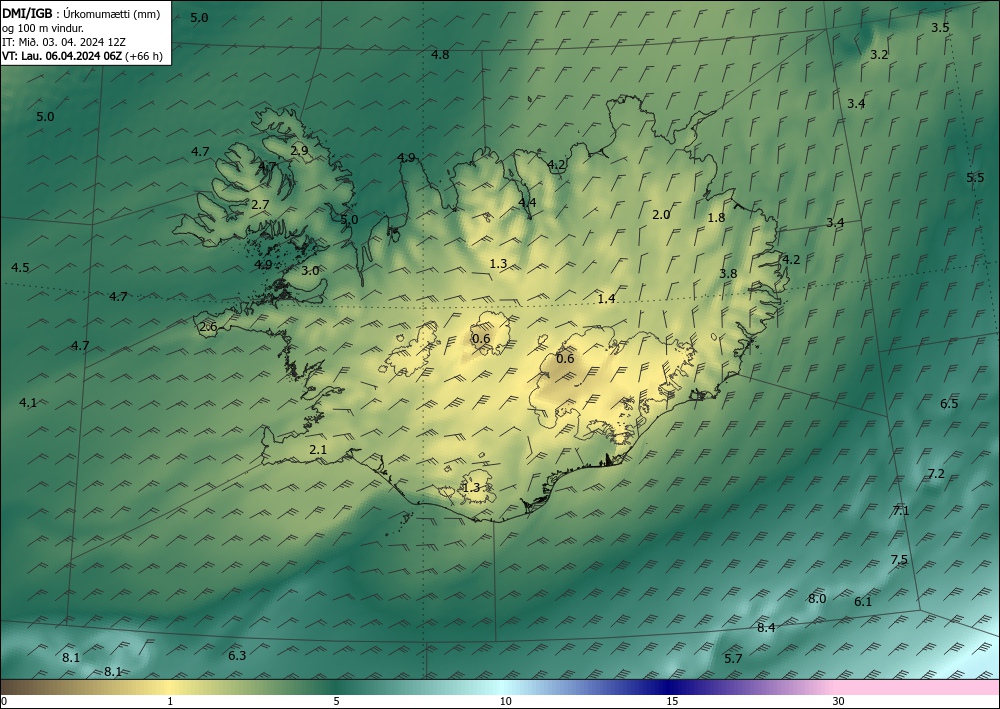Select the color scale label '15'

(672, 701)
